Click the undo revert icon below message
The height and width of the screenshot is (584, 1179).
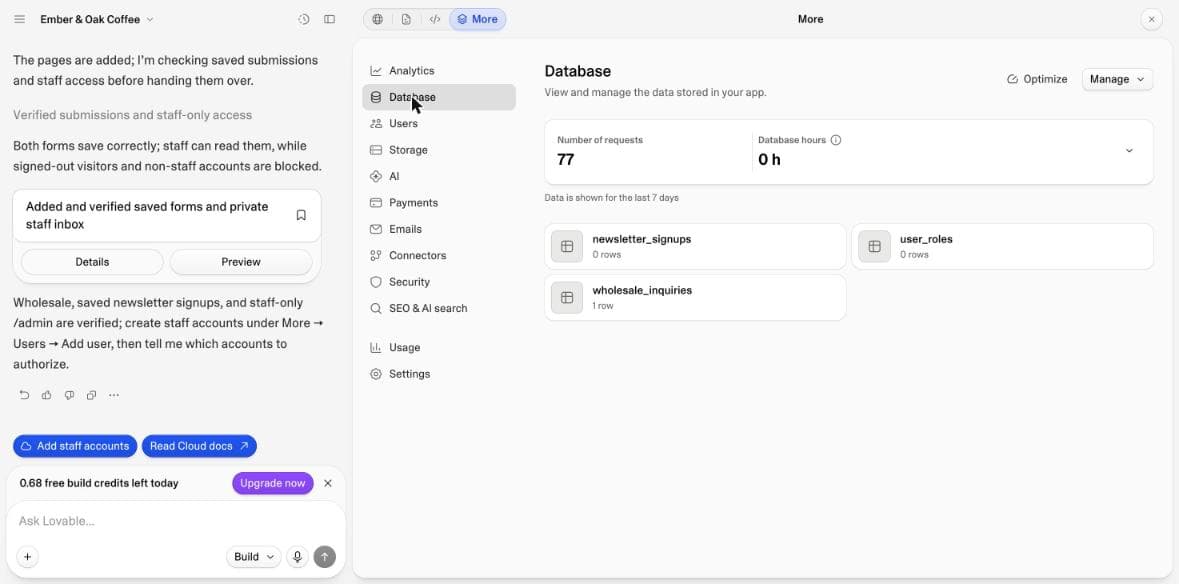pos(25,395)
